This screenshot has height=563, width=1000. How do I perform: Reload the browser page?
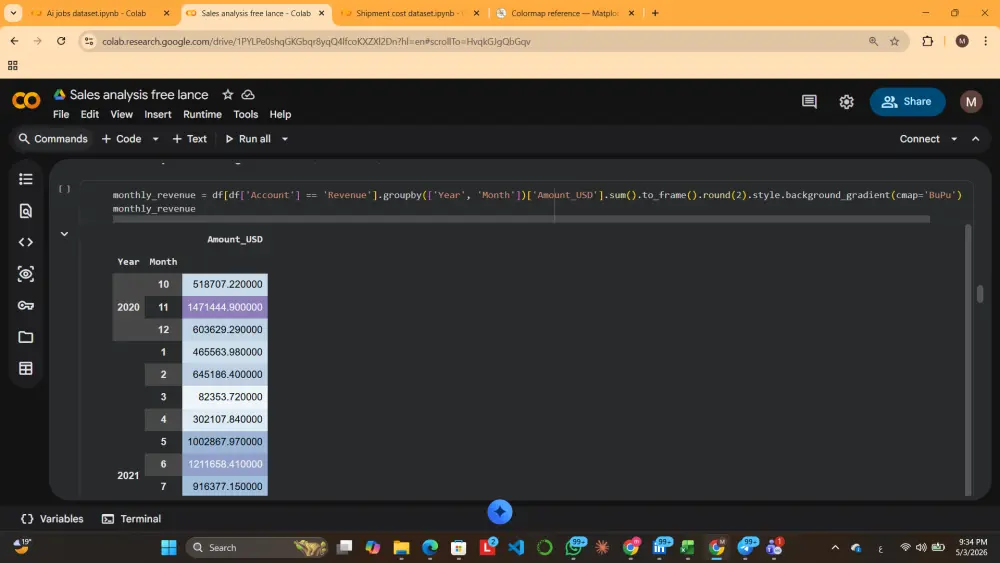coord(61,41)
